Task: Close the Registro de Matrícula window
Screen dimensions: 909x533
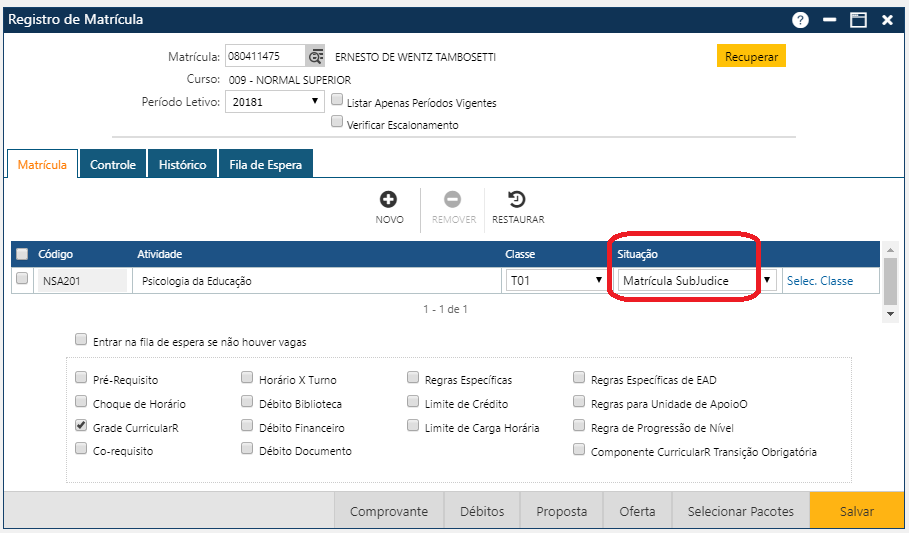Action: point(887,20)
